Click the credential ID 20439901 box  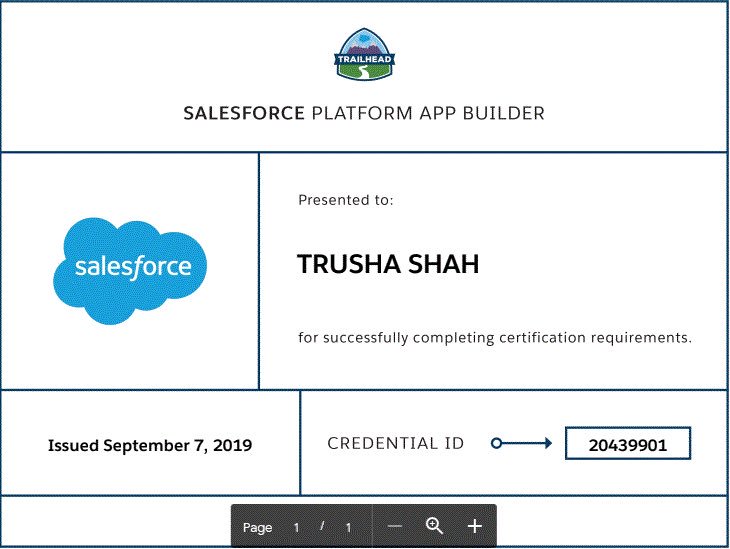(628, 444)
